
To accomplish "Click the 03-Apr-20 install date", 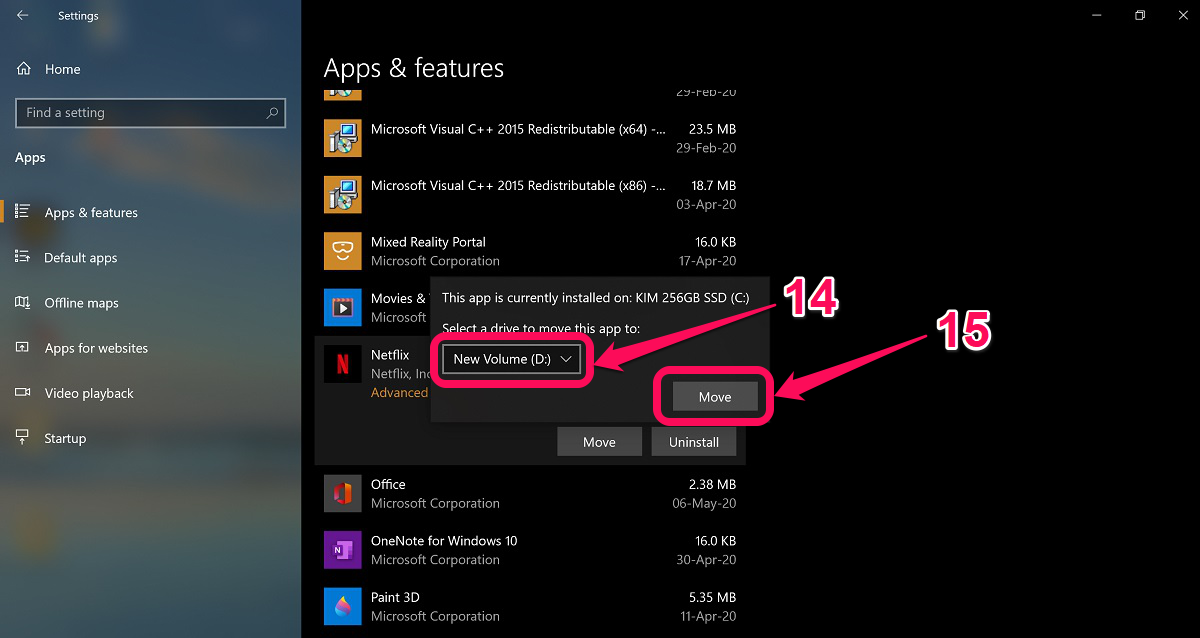I will click(x=705, y=204).
